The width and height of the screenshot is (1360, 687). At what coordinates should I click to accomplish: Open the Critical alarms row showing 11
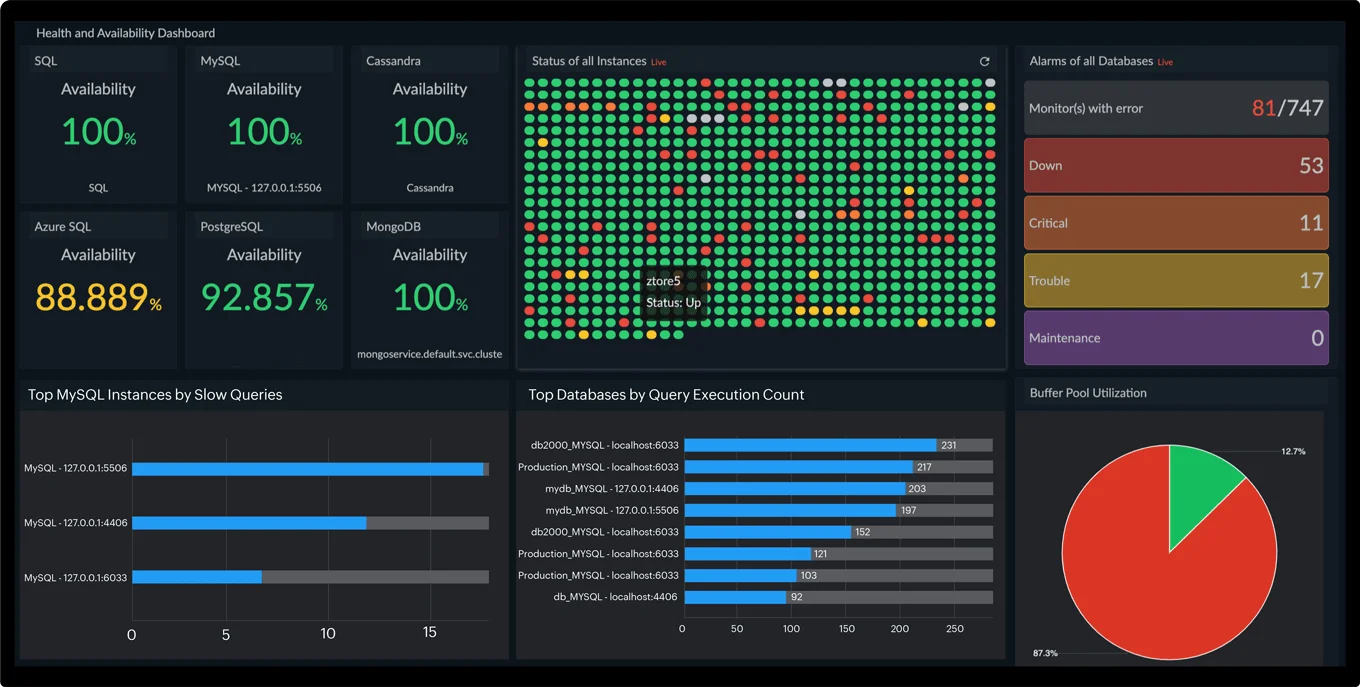pos(1176,222)
